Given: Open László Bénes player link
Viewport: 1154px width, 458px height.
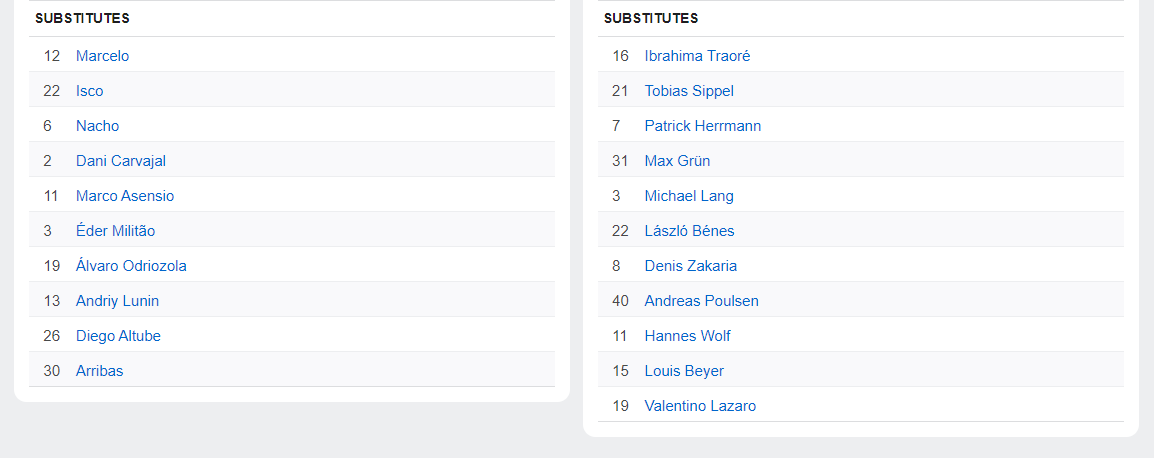Looking at the screenshot, I should click(689, 231).
